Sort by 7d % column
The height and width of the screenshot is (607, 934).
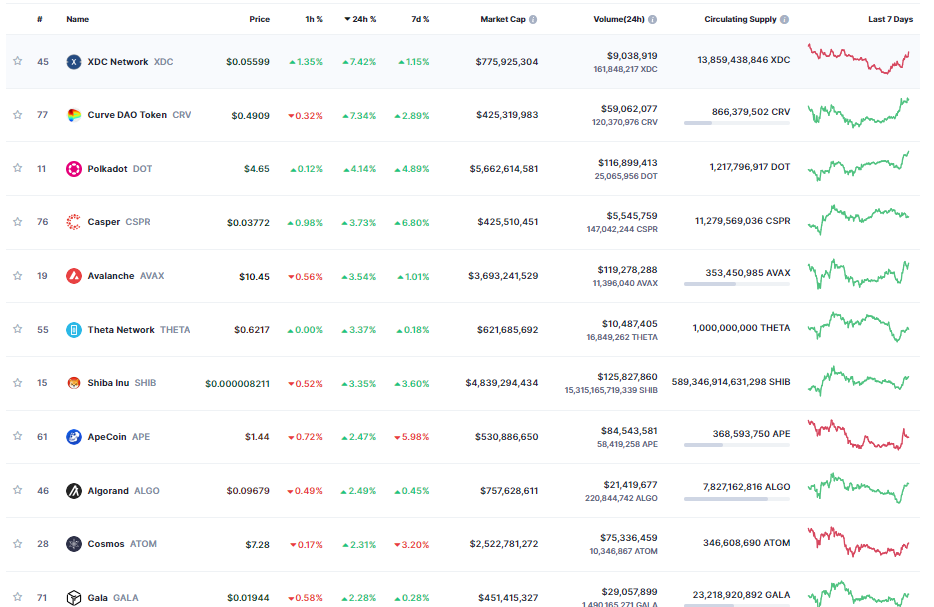(x=420, y=19)
